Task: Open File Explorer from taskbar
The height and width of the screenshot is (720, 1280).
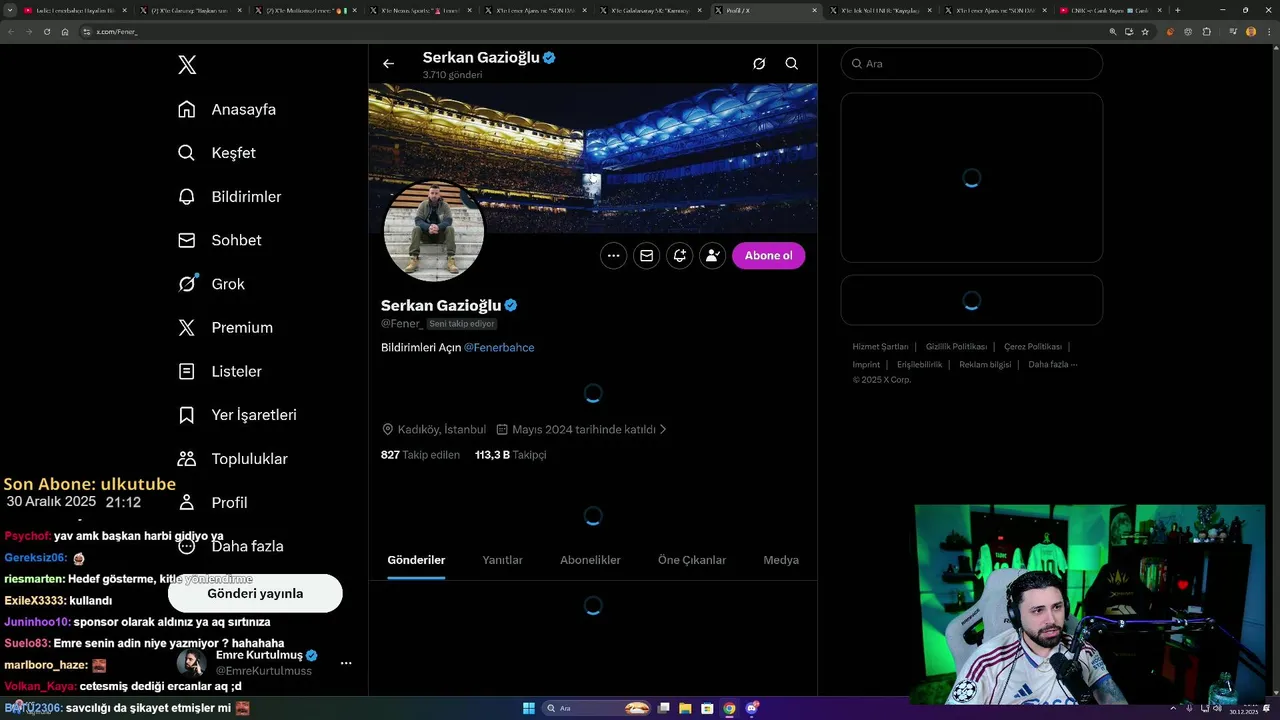Action: coord(685,708)
